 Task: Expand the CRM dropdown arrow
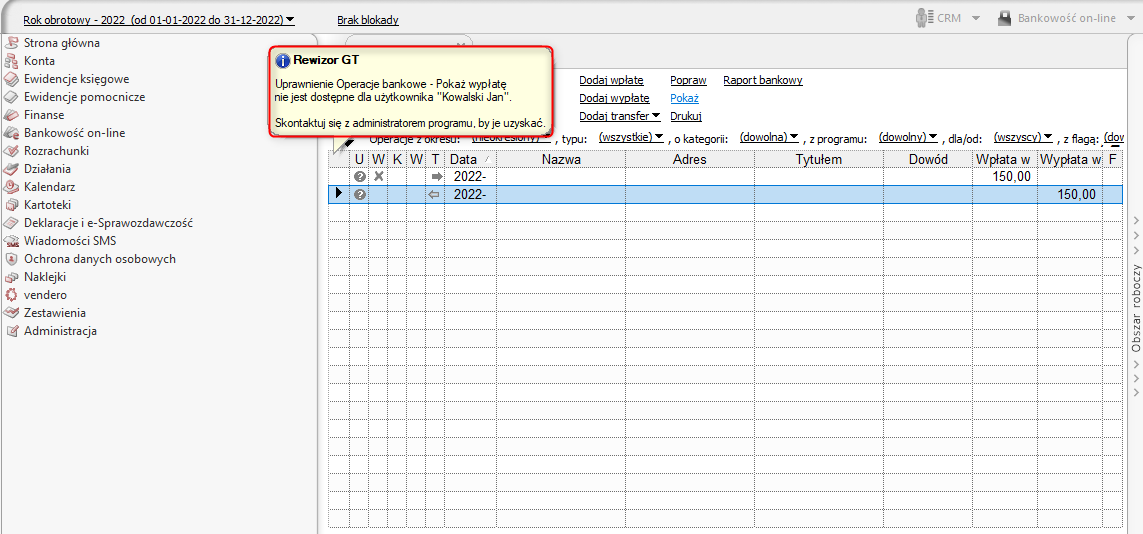tap(975, 19)
